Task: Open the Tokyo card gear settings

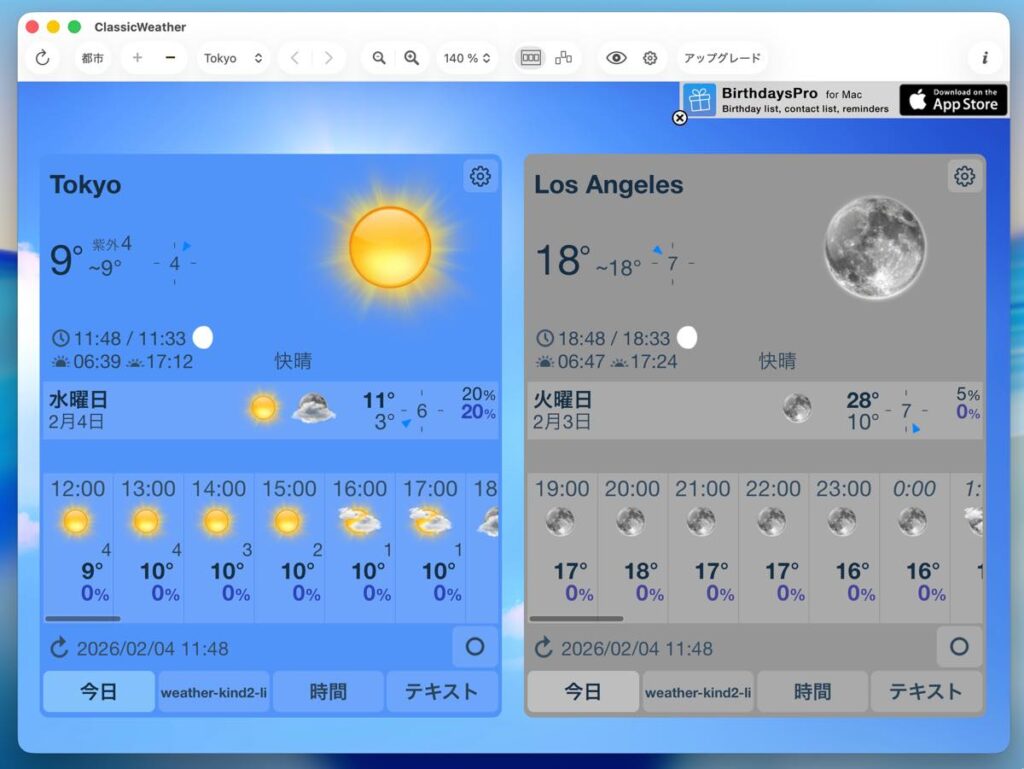Action: tap(480, 177)
